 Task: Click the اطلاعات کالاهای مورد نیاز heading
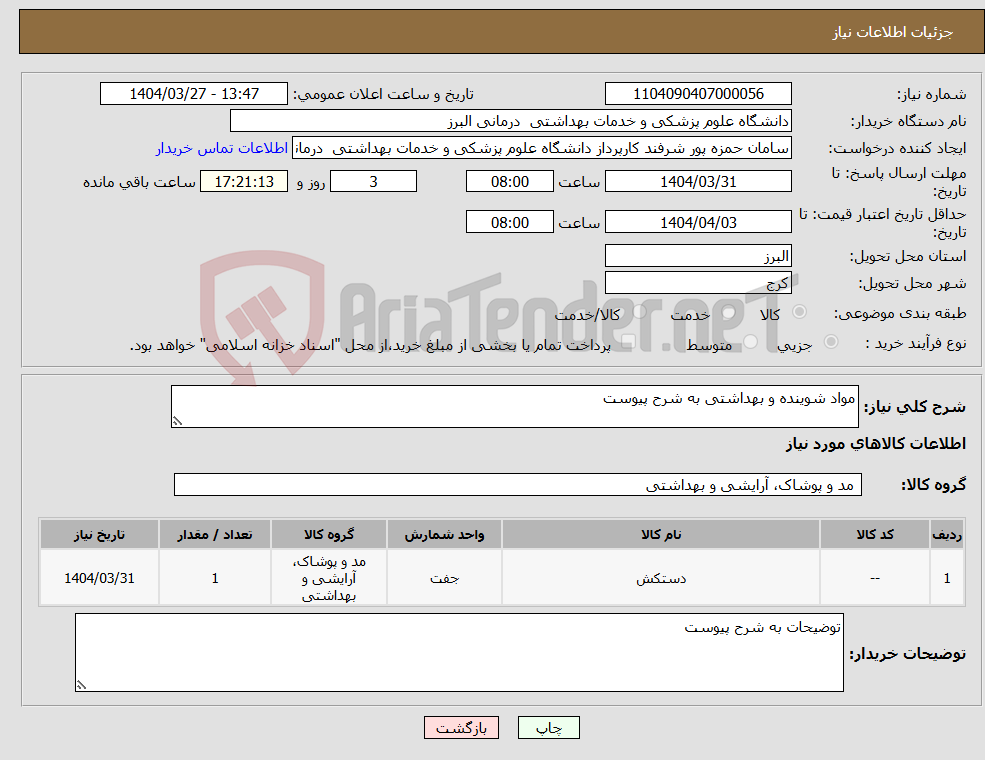click(x=876, y=443)
